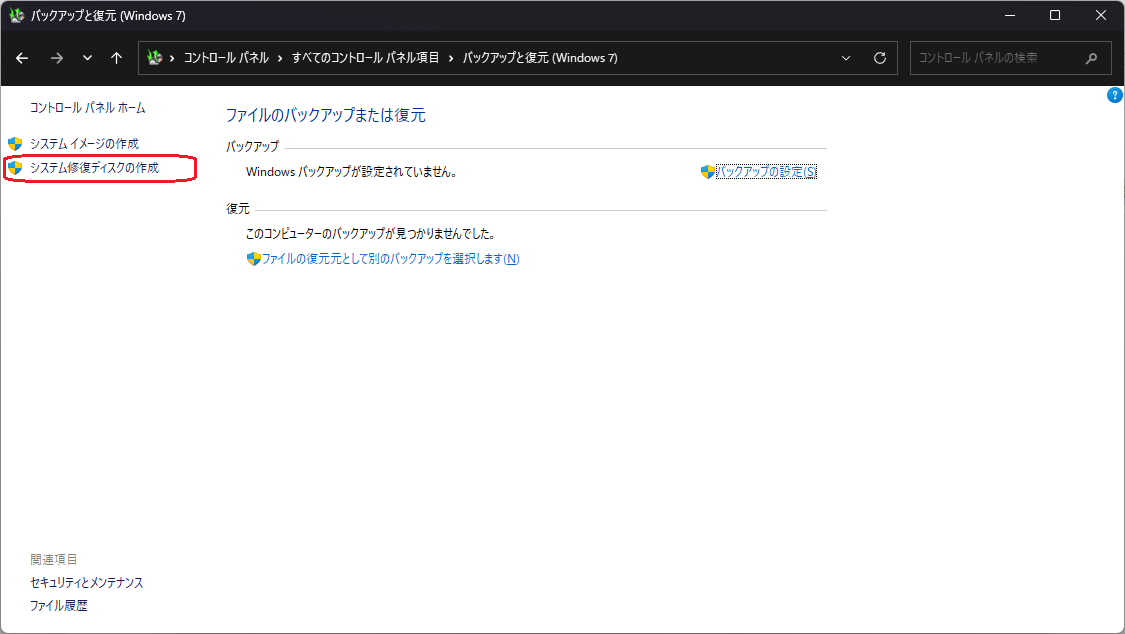This screenshot has height=634, width=1125.
Task: Open 'セキュリティとメンテナンス' related item
Action: [x=86, y=582]
